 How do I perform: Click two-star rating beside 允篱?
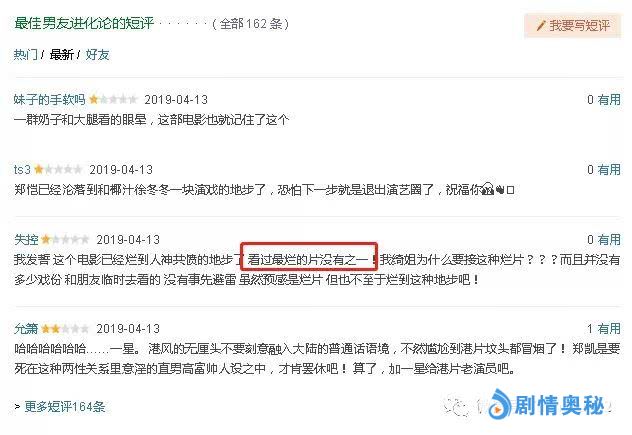(x=65, y=329)
